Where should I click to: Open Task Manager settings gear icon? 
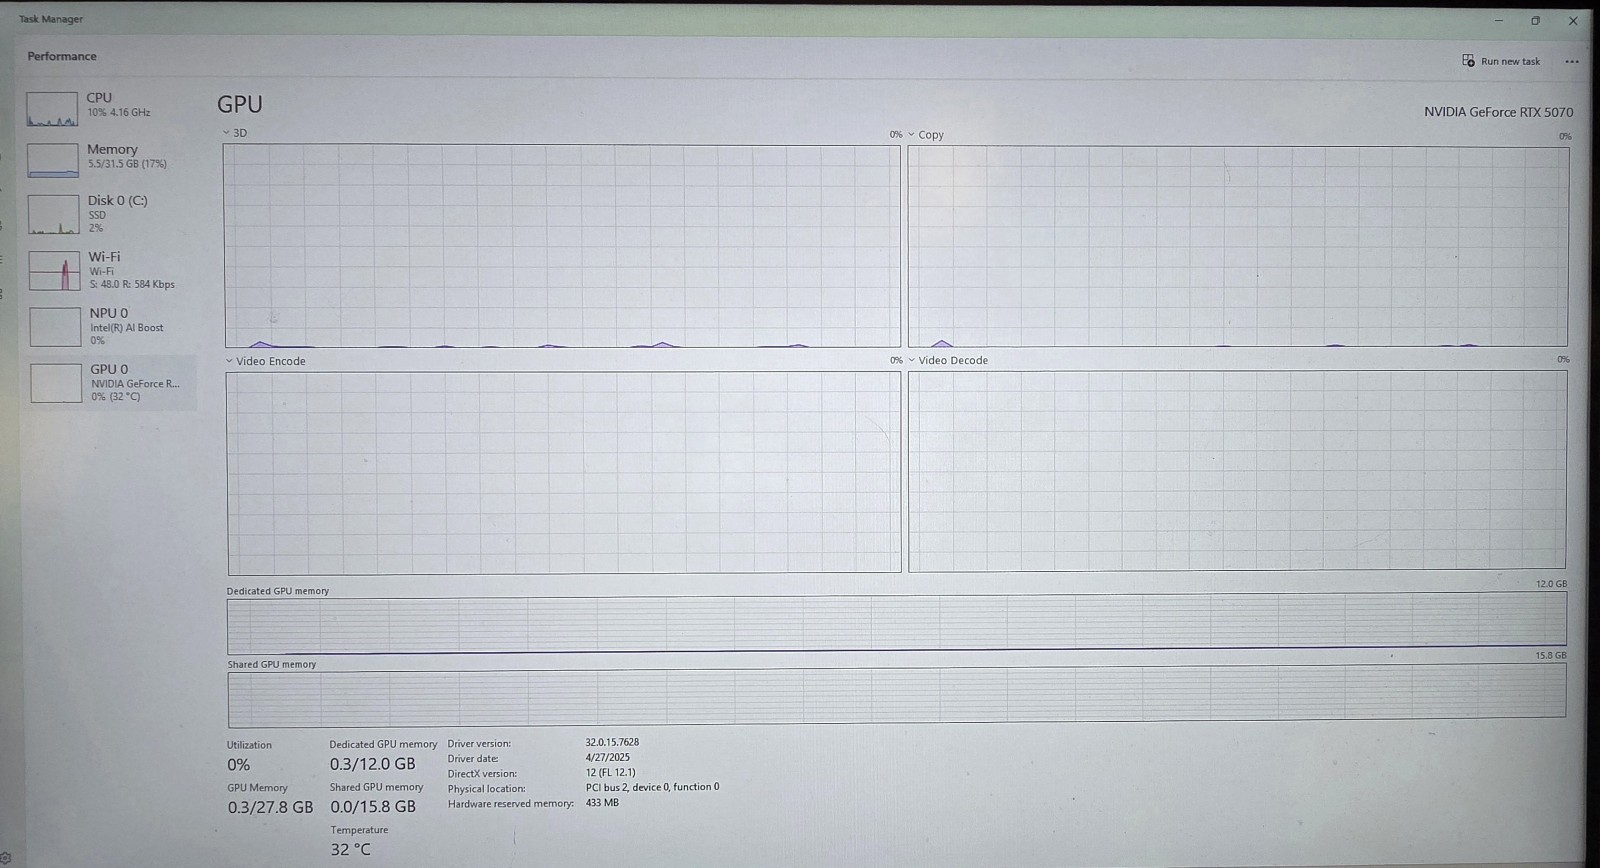tap(6, 859)
